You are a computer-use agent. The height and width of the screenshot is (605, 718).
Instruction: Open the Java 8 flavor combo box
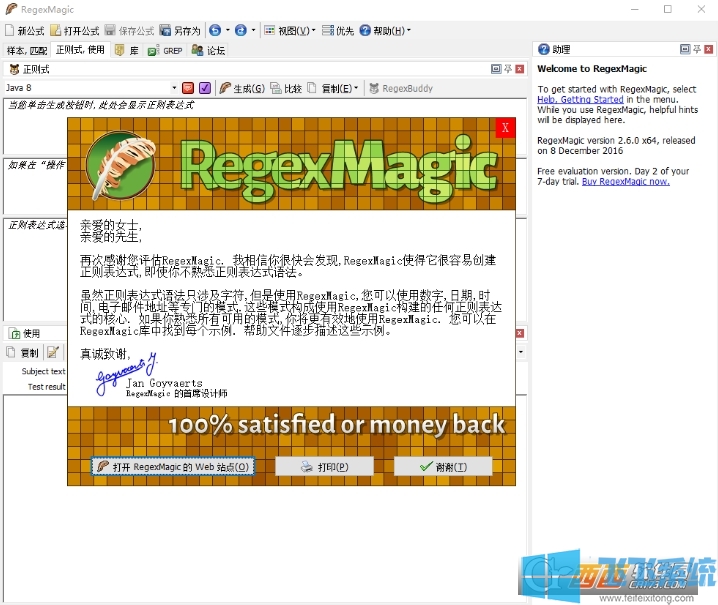(91, 87)
